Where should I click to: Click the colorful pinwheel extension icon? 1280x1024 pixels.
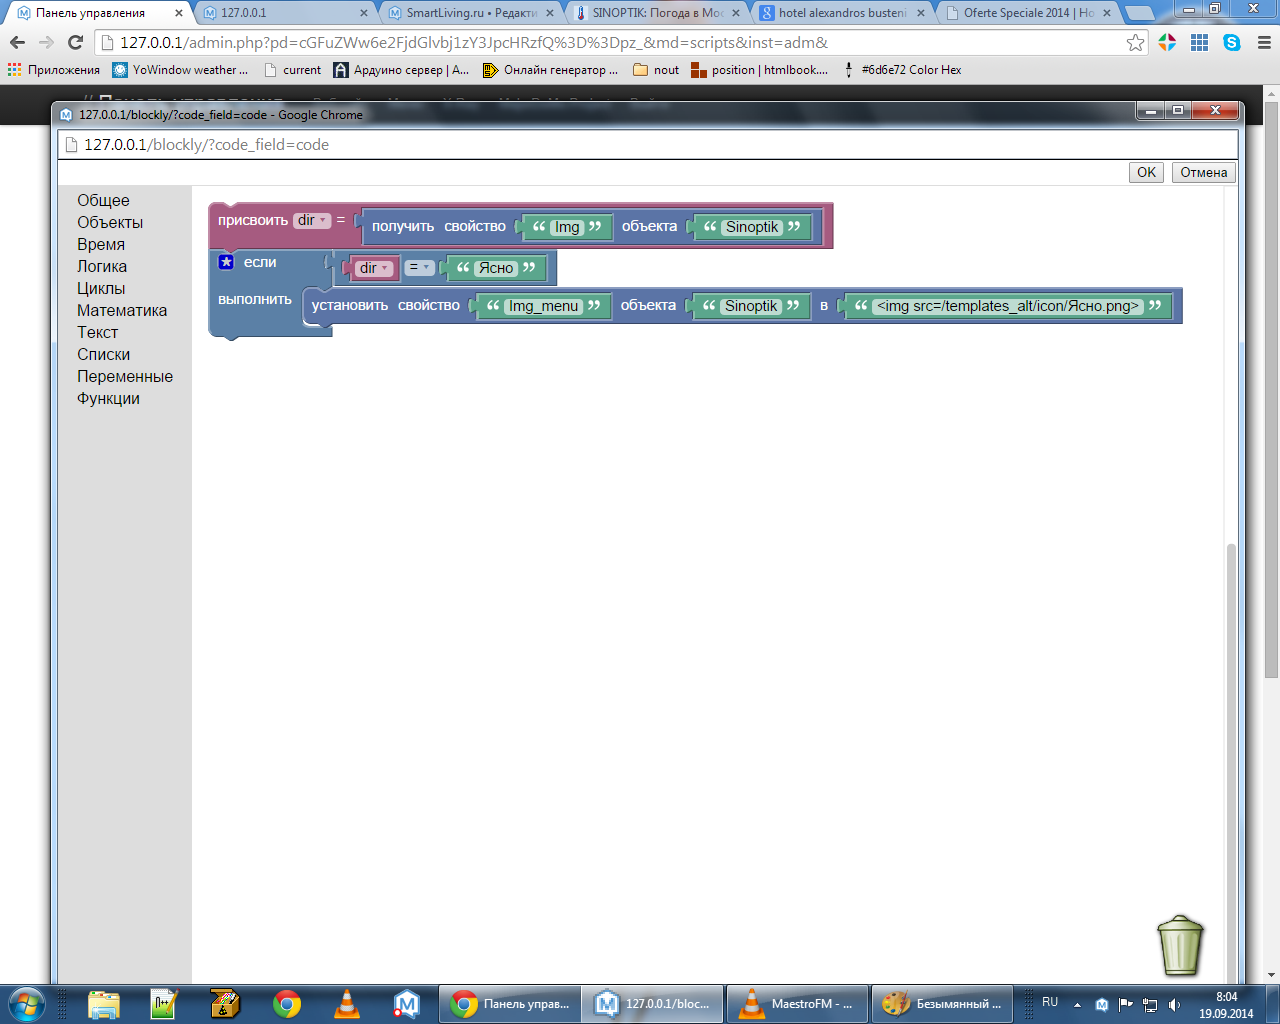[1167, 43]
